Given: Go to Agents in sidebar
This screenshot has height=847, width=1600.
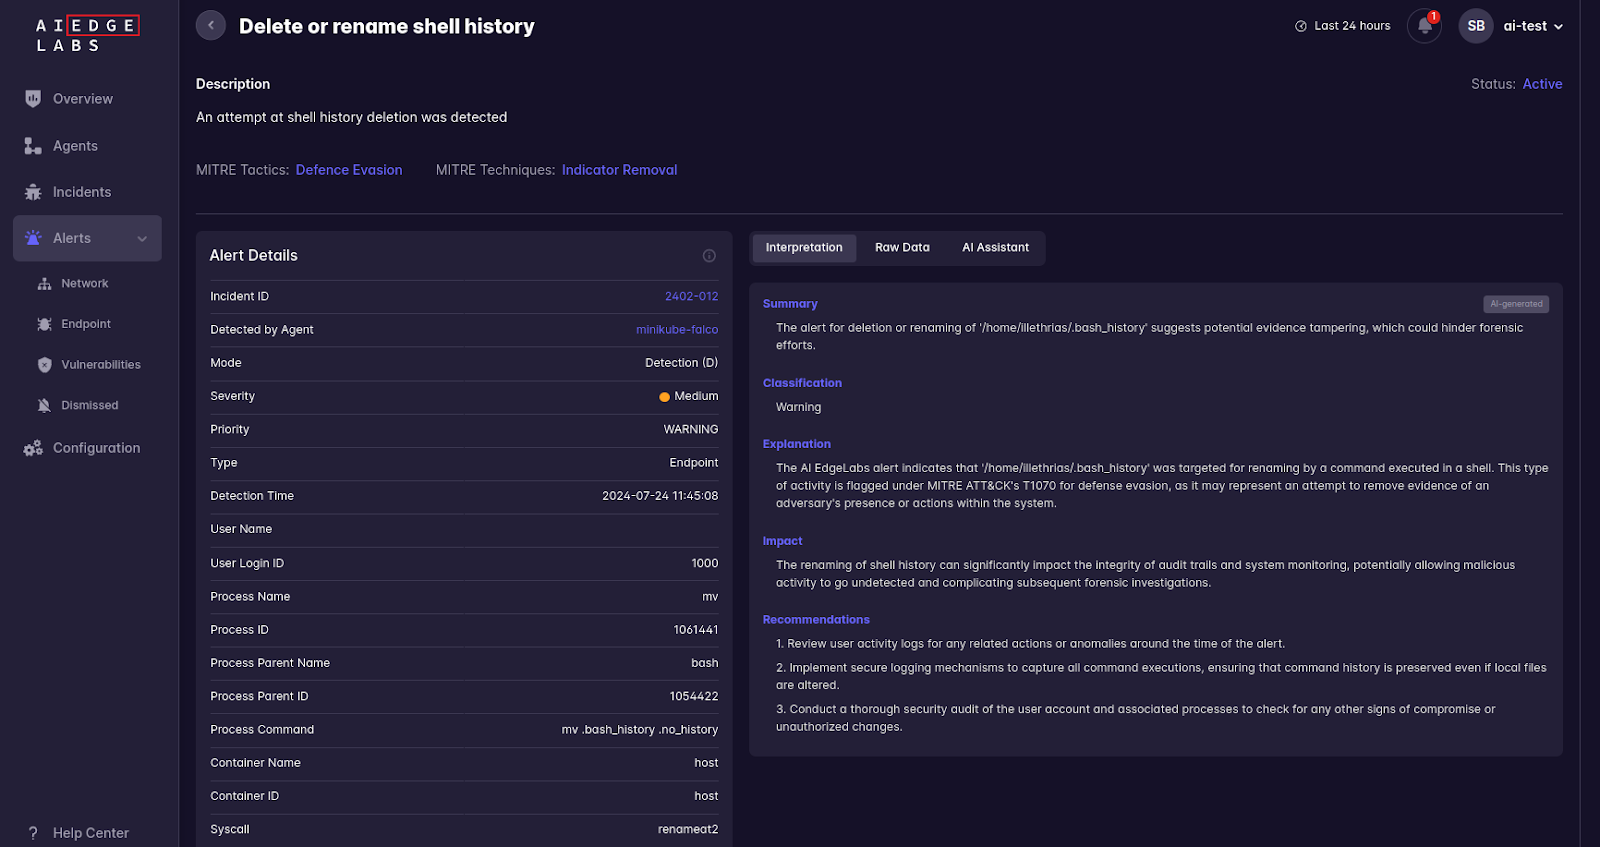Looking at the screenshot, I should 75,146.
